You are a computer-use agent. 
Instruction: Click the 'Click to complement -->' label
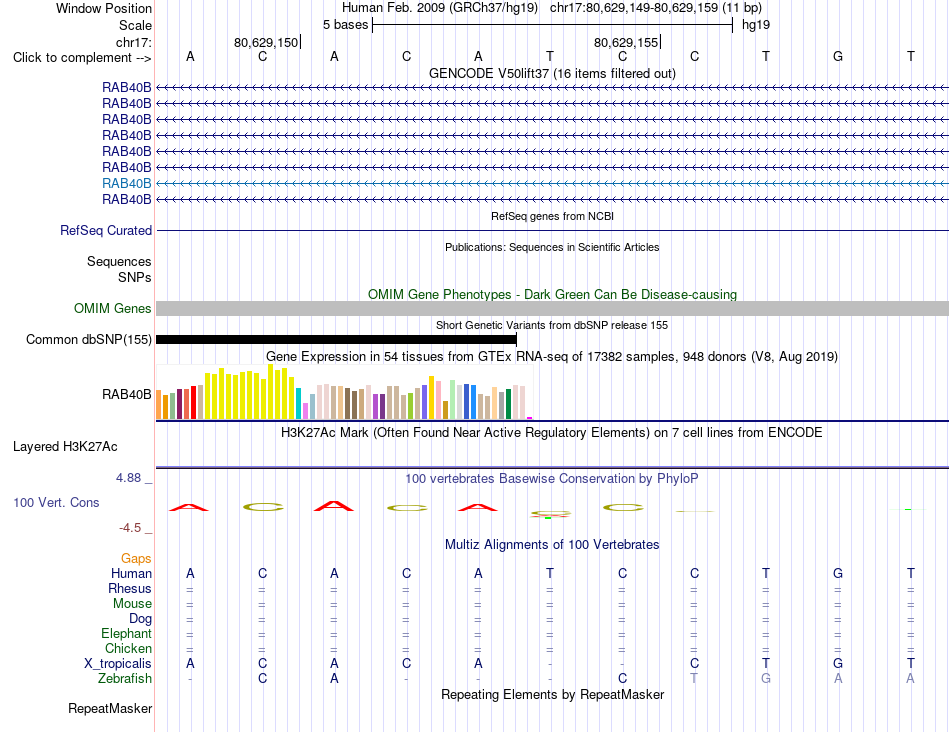click(82, 58)
